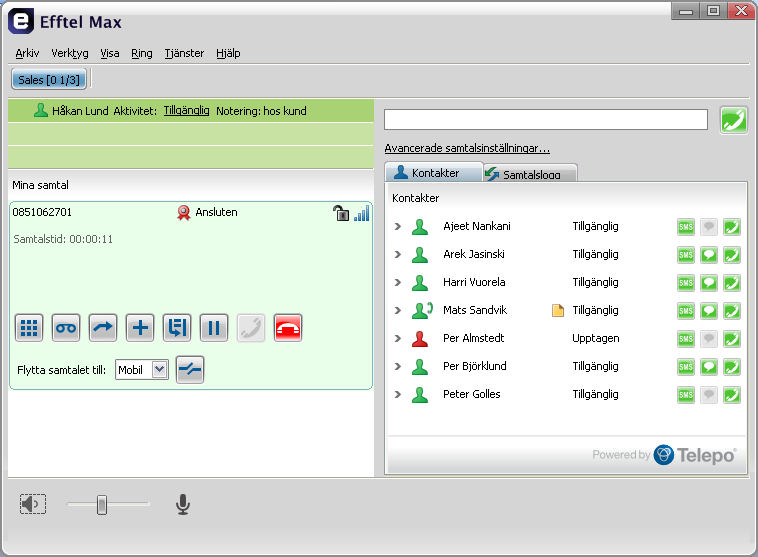Viewport: 758px width, 557px height.
Task: Send SMS to Mats Sandvik
Action: coord(685,311)
